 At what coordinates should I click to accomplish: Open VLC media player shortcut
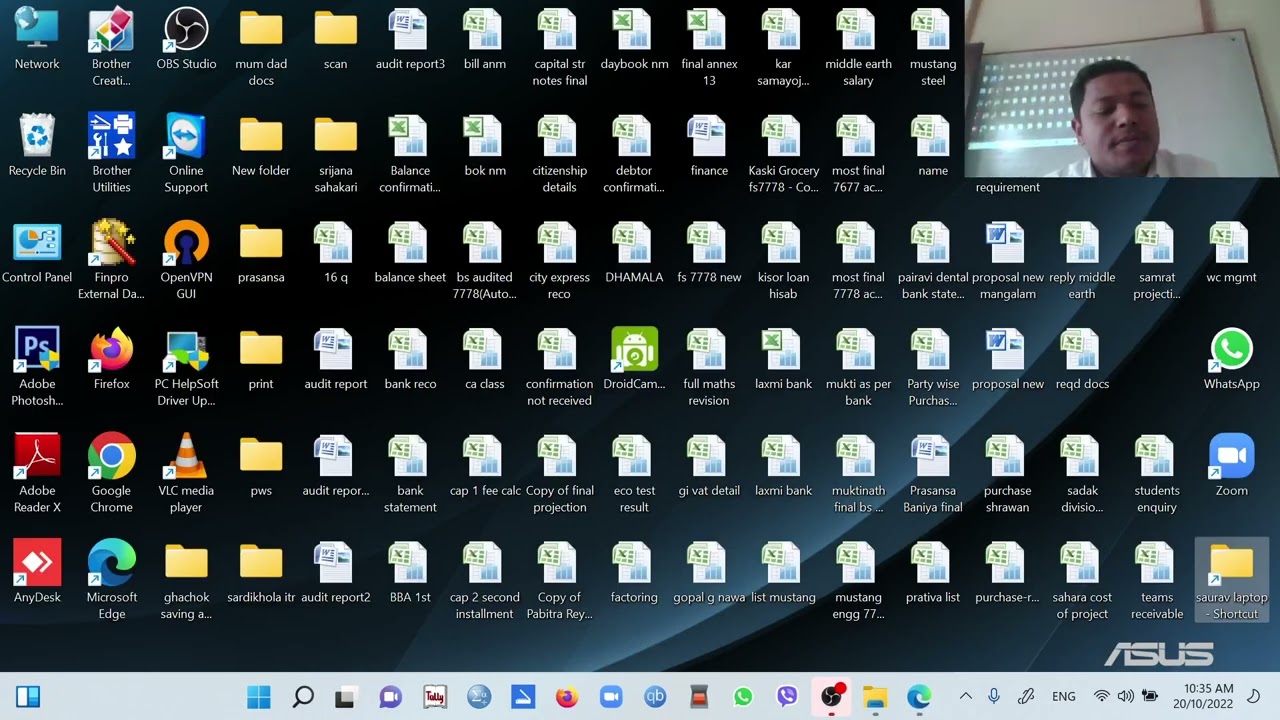pyautogui.click(x=186, y=474)
